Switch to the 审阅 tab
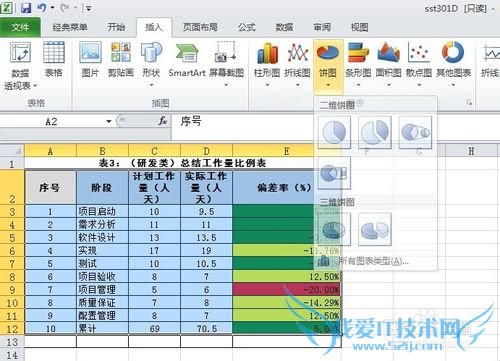Image resolution: width=500 pixels, height=361 pixels. [x=322, y=27]
